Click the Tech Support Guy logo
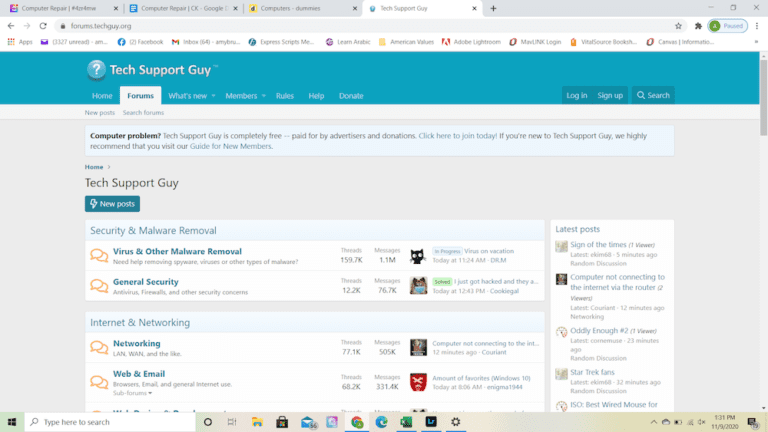 click(x=151, y=69)
